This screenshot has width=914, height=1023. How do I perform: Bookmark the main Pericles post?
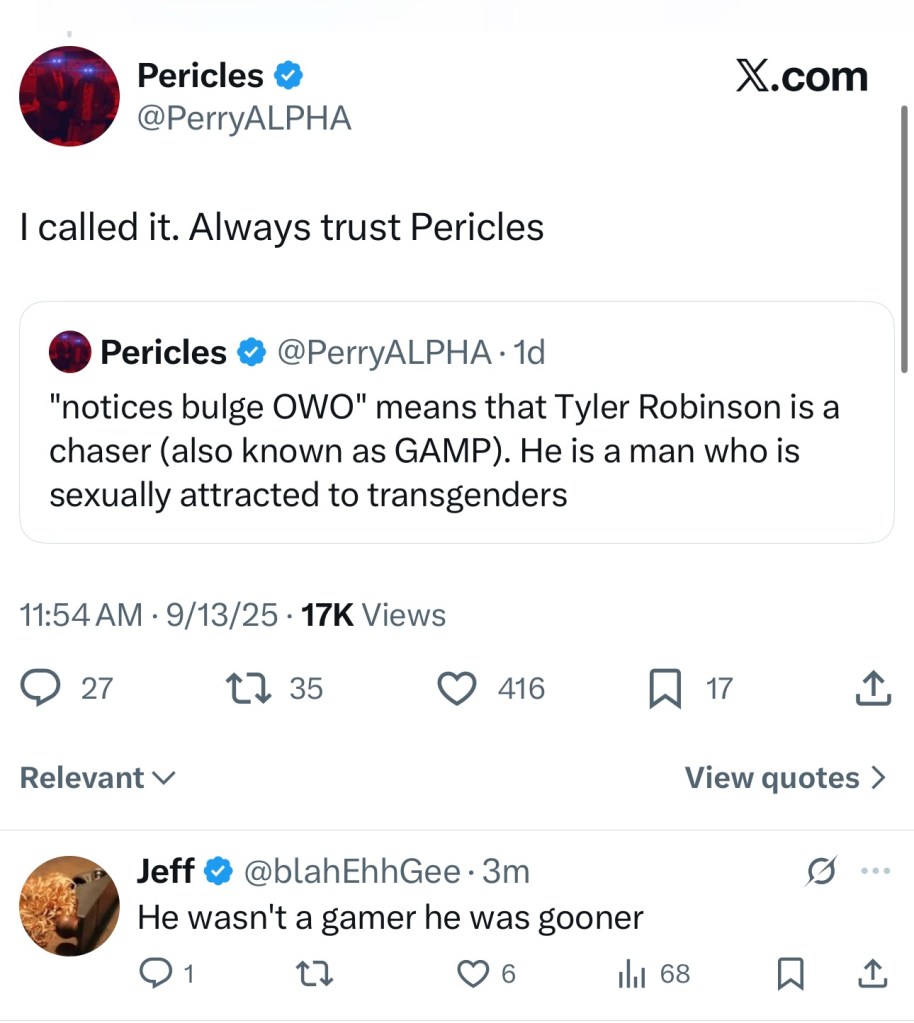(x=664, y=689)
